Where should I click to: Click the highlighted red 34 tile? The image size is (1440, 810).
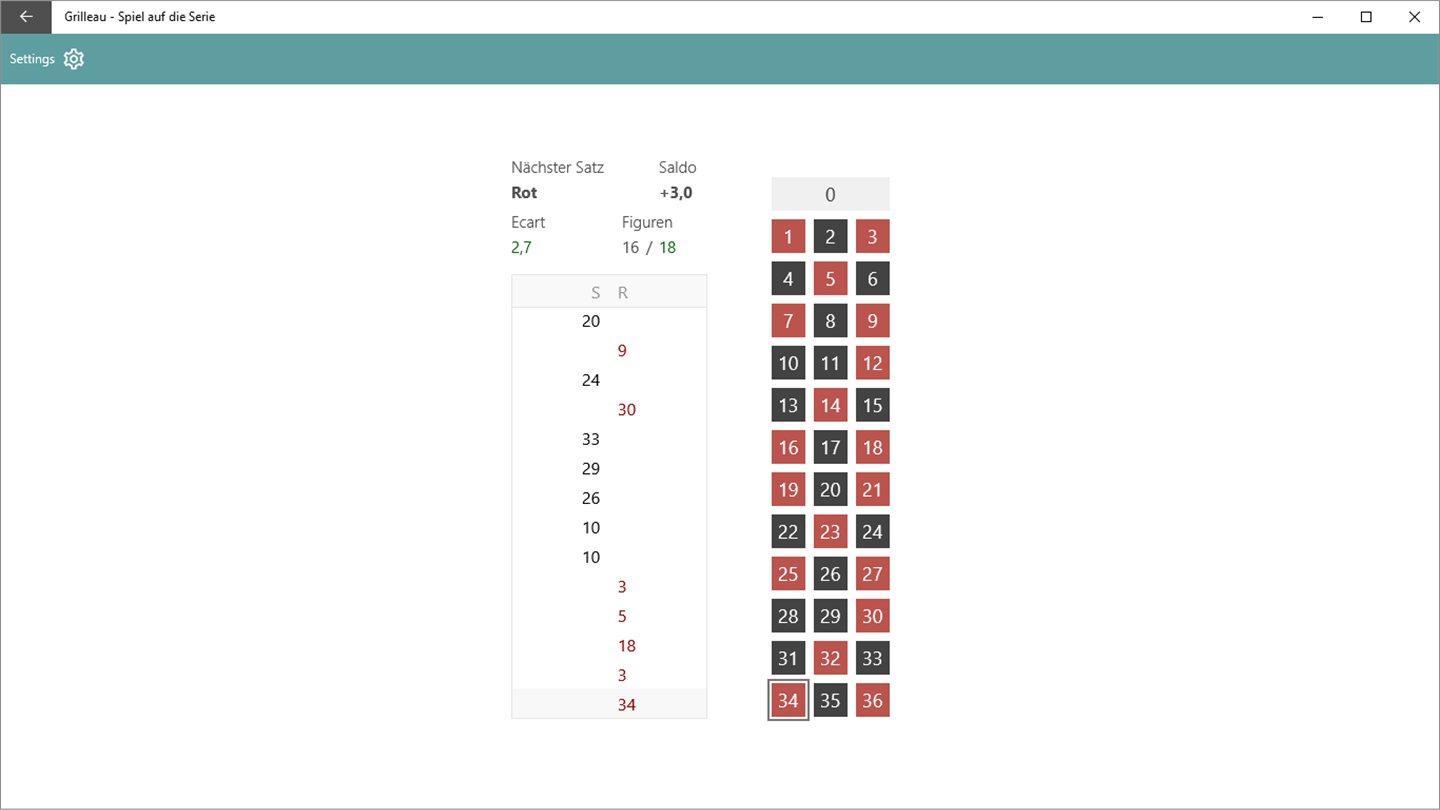pos(788,700)
